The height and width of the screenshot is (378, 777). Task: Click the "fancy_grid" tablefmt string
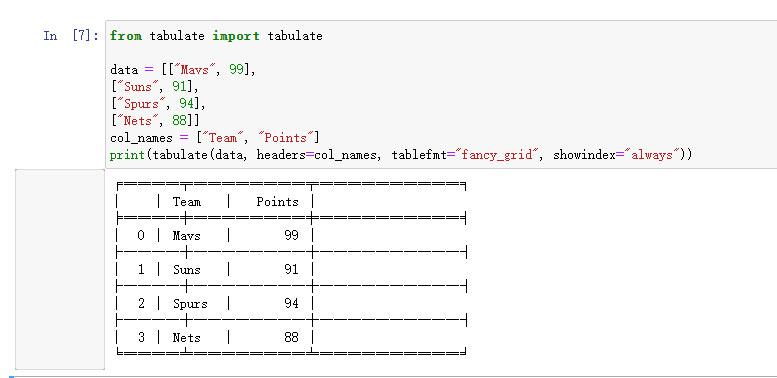[500, 155]
